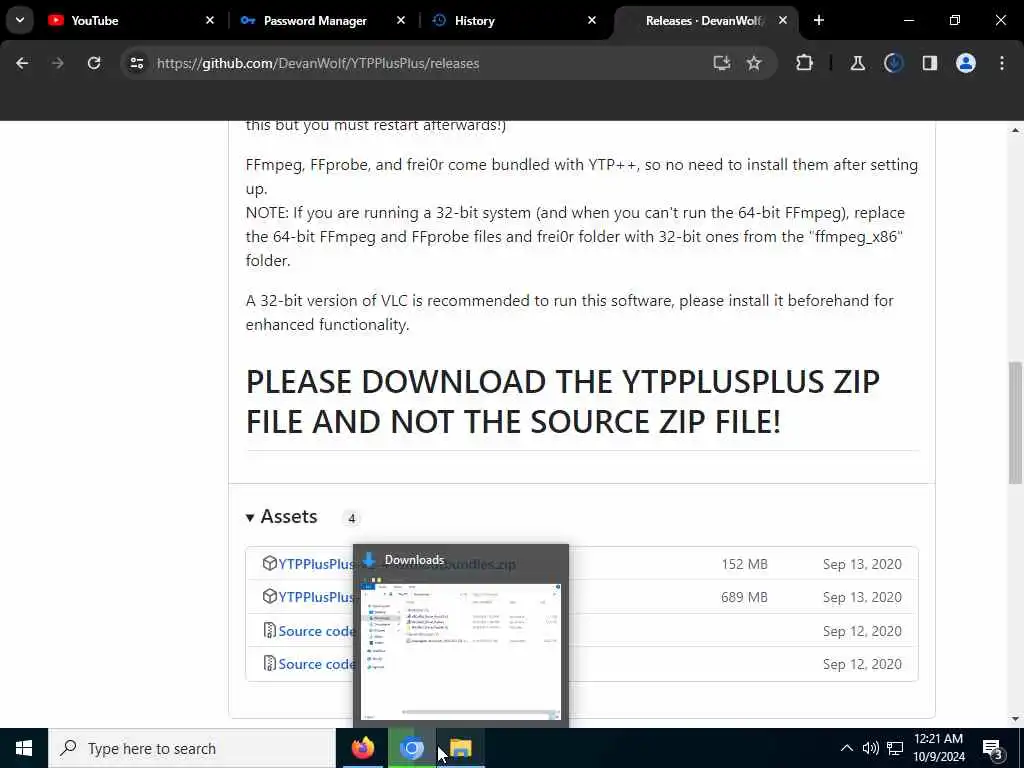Viewport: 1024px width, 768px height.
Task: Open the first YTPPlusPlus package download link
Action: coord(316,564)
